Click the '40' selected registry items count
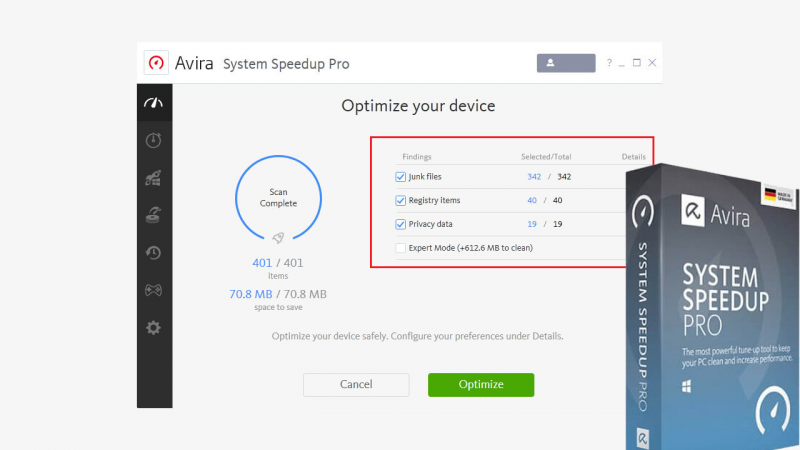This screenshot has width=800, height=450. (x=532, y=201)
